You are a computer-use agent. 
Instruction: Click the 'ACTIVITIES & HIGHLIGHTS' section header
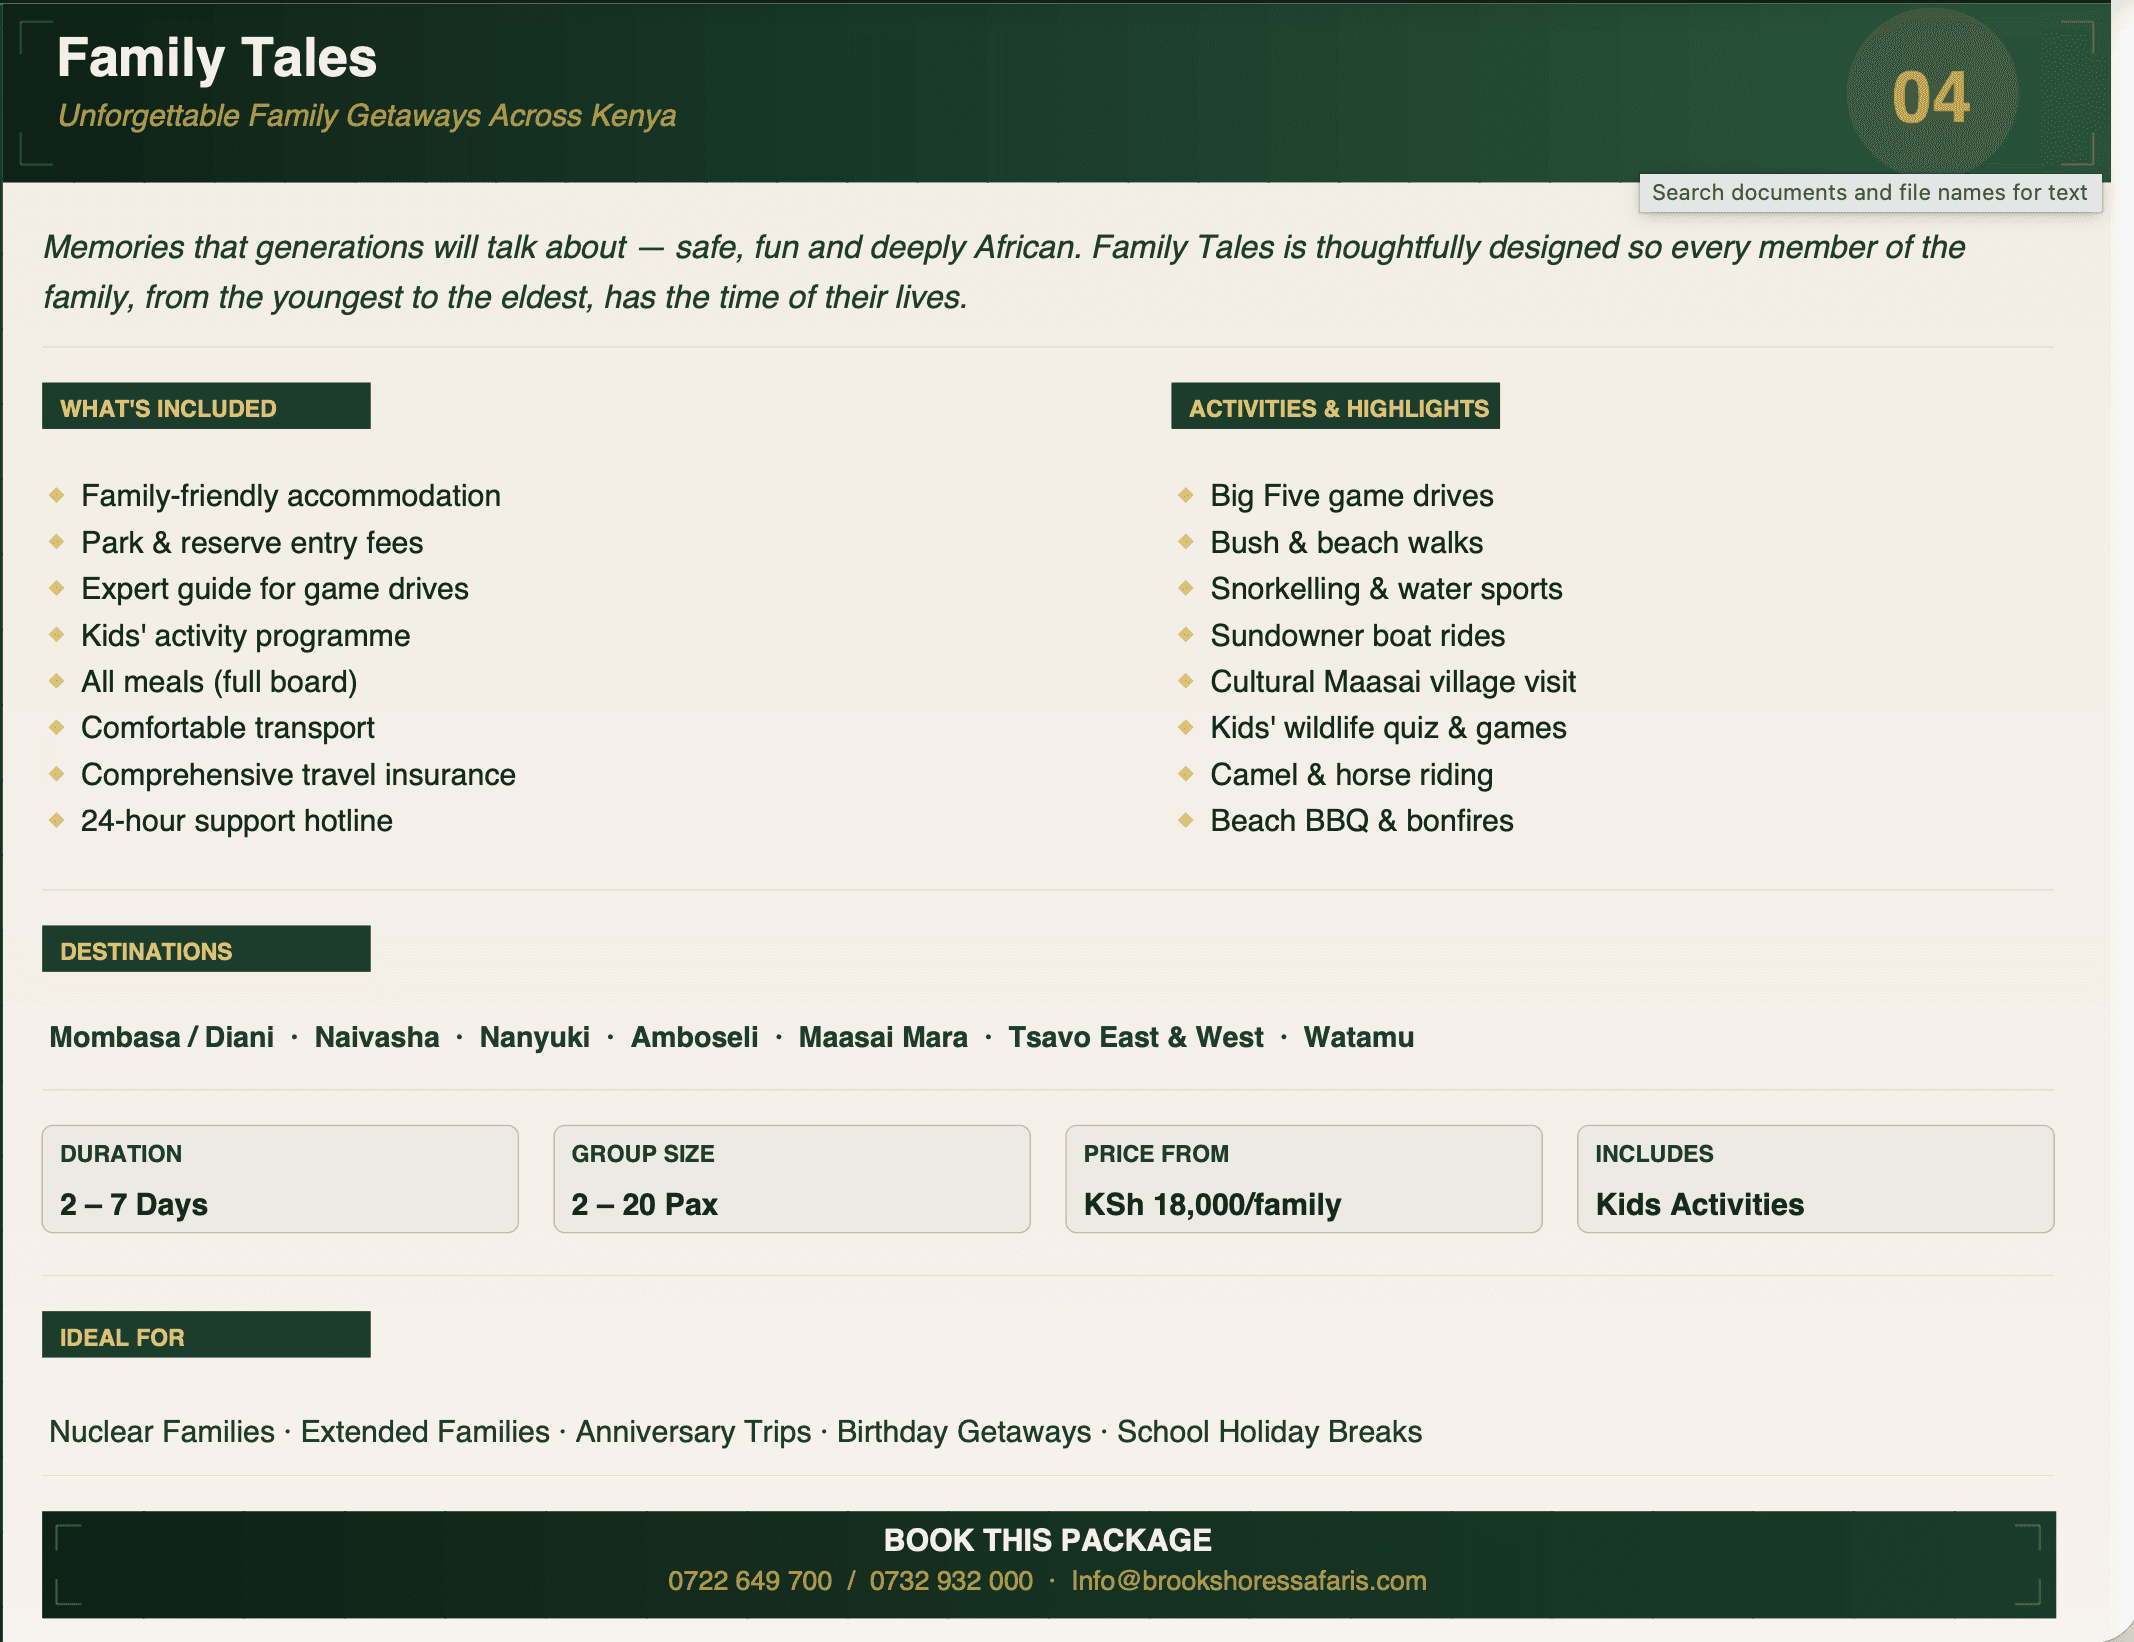coord(1335,407)
